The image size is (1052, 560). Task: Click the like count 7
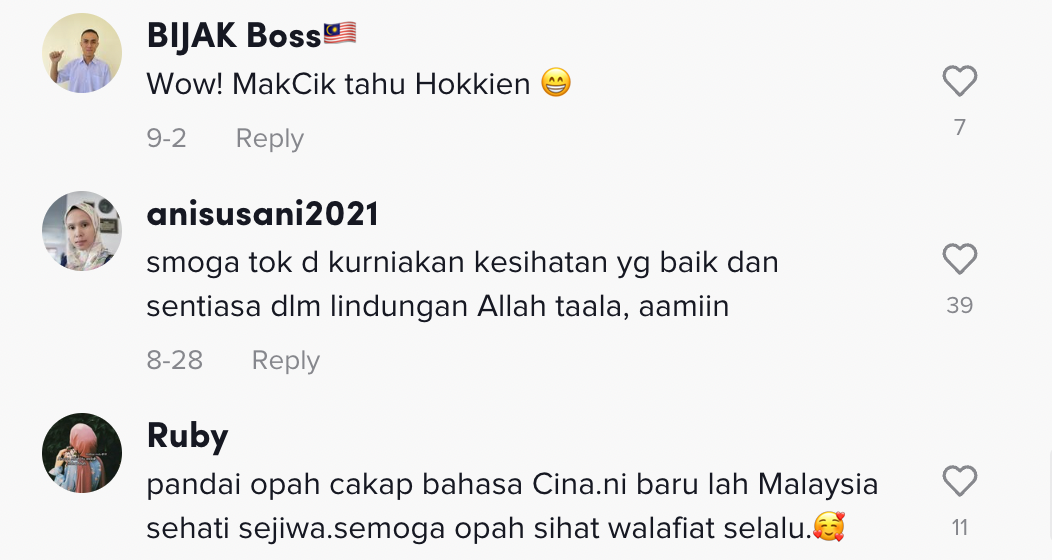click(959, 127)
